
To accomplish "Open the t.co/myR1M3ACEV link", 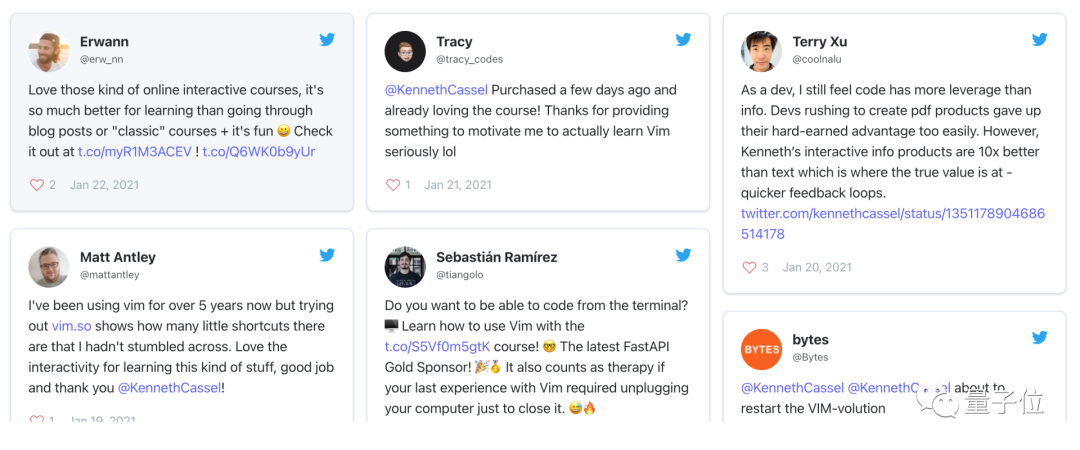I will point(135,151).
